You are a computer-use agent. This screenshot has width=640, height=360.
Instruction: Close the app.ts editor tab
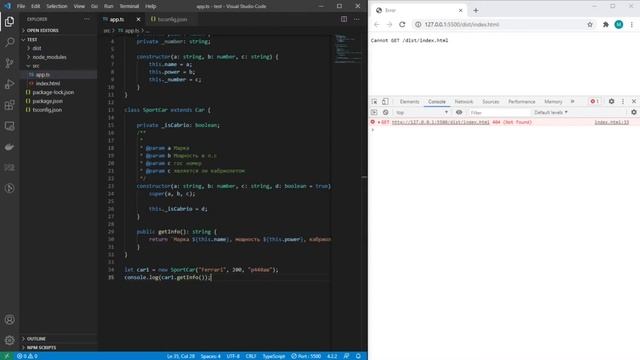138,19
